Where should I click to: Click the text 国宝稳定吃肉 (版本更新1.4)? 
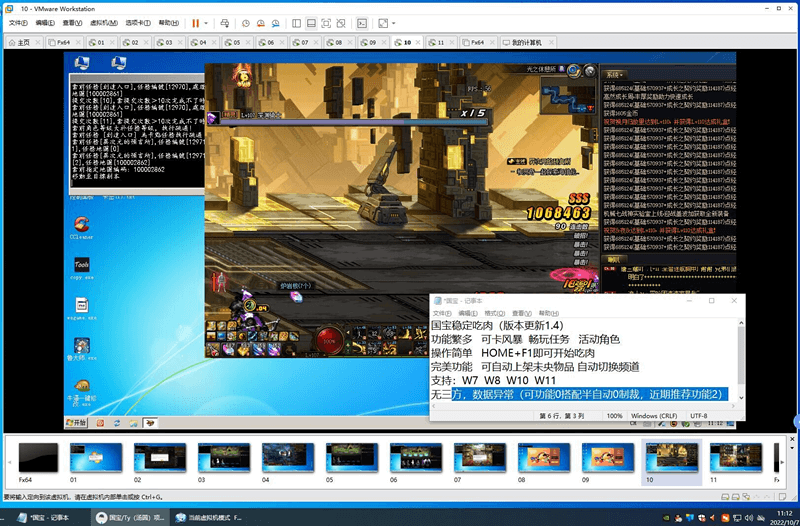point(497,325)
